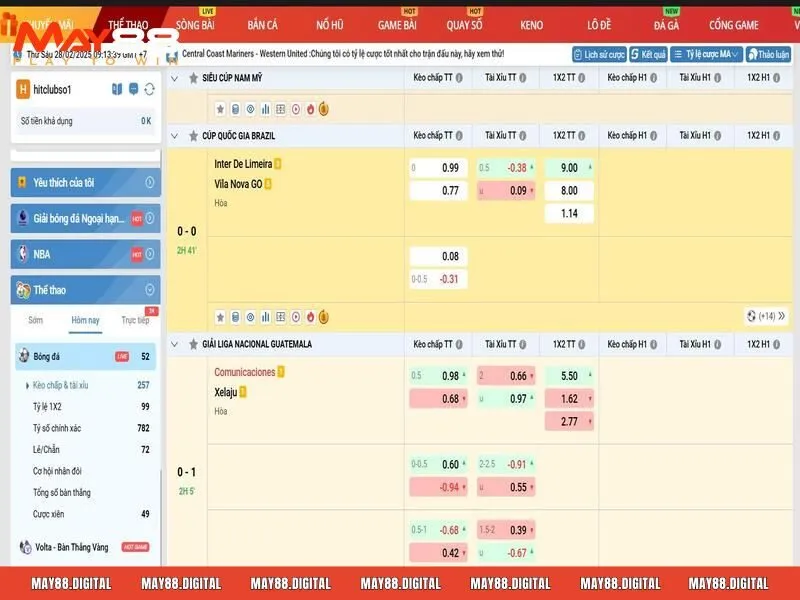Select Tỷ lệ 1X2 bet type
Image resolution: width=800 pixels, height=600 pixels.
pos(47,407)
